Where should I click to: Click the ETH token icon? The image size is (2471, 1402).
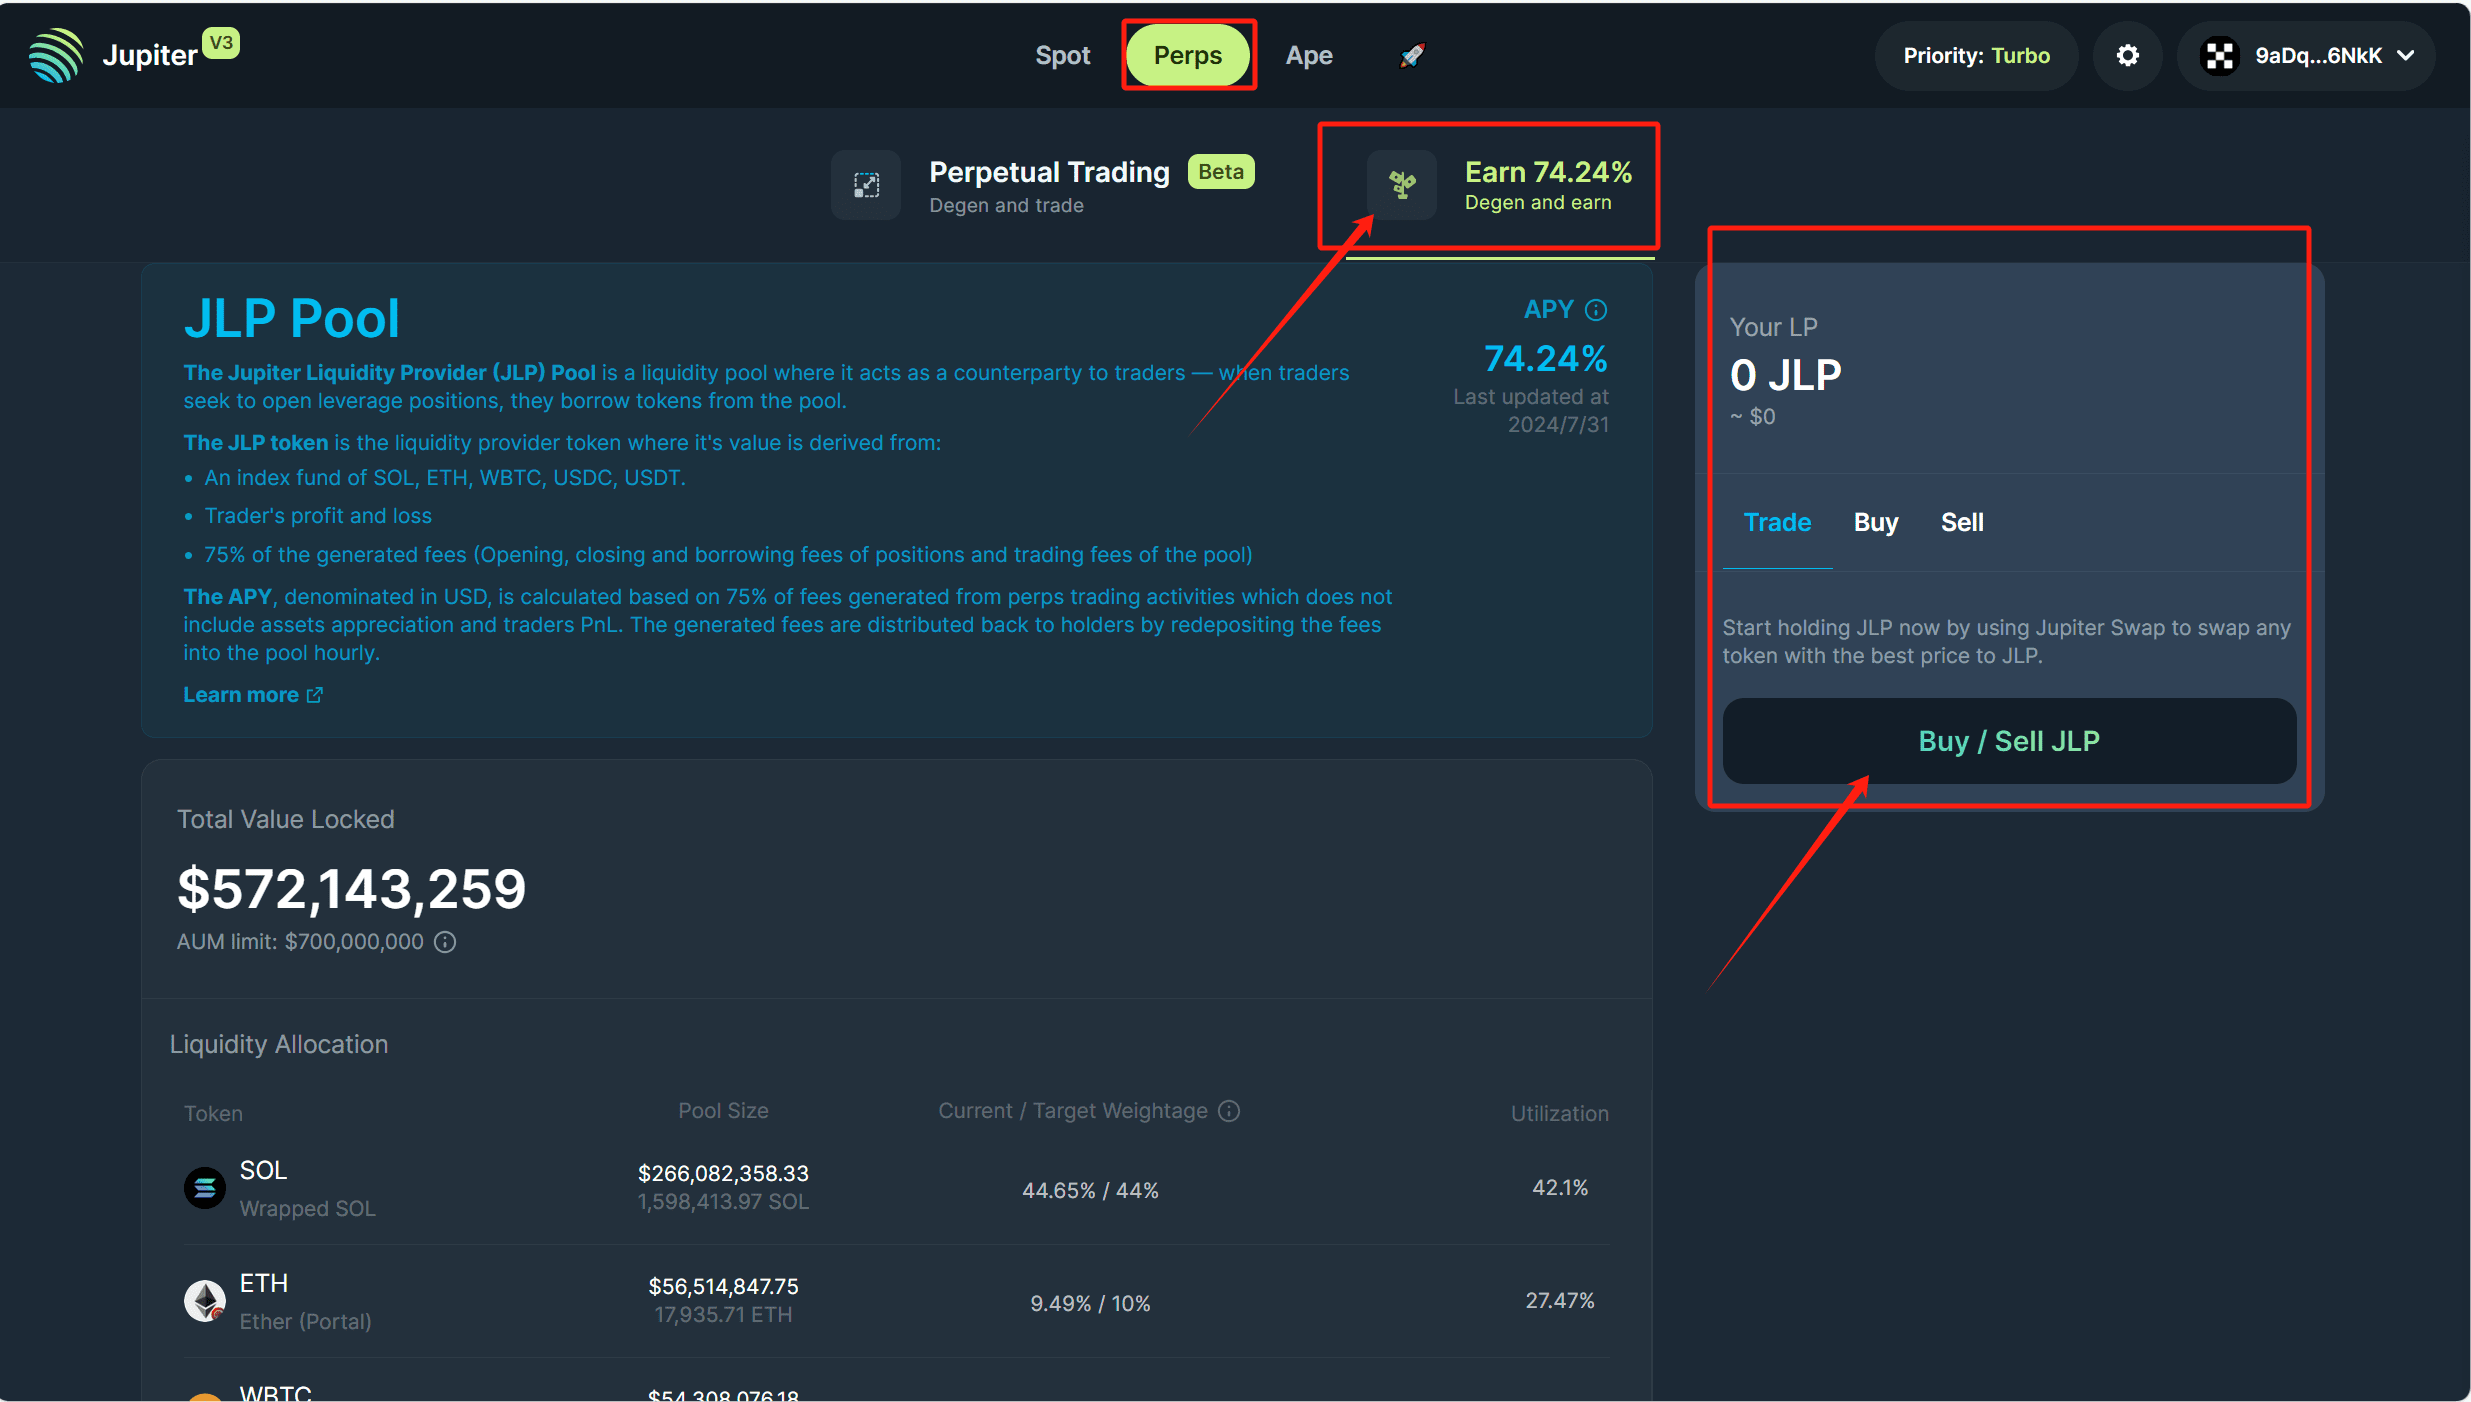click(x=205, y=1301)
